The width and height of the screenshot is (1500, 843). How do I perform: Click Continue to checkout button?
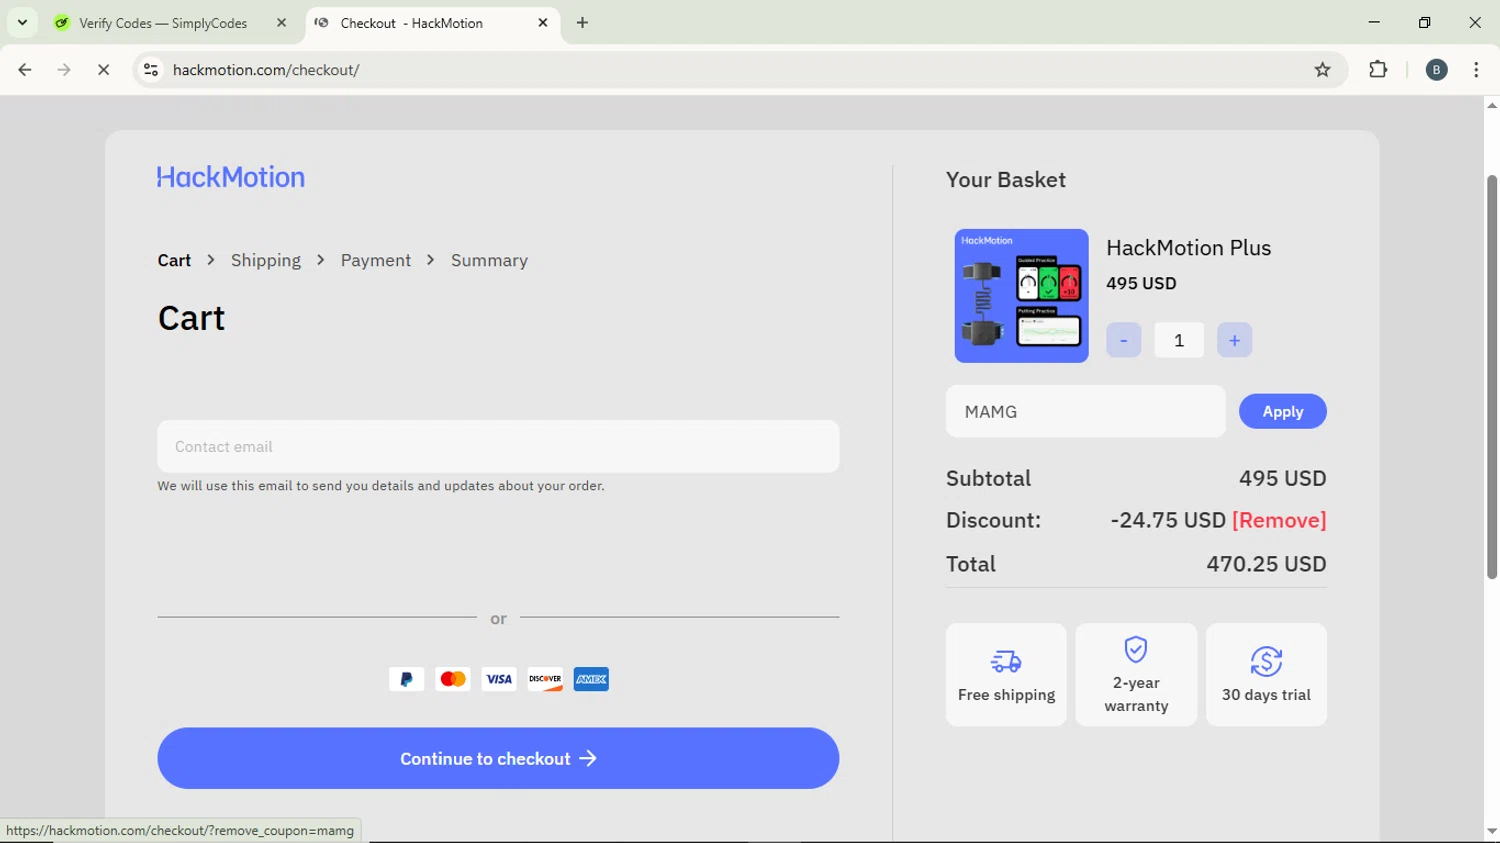(x=498, y=758)
